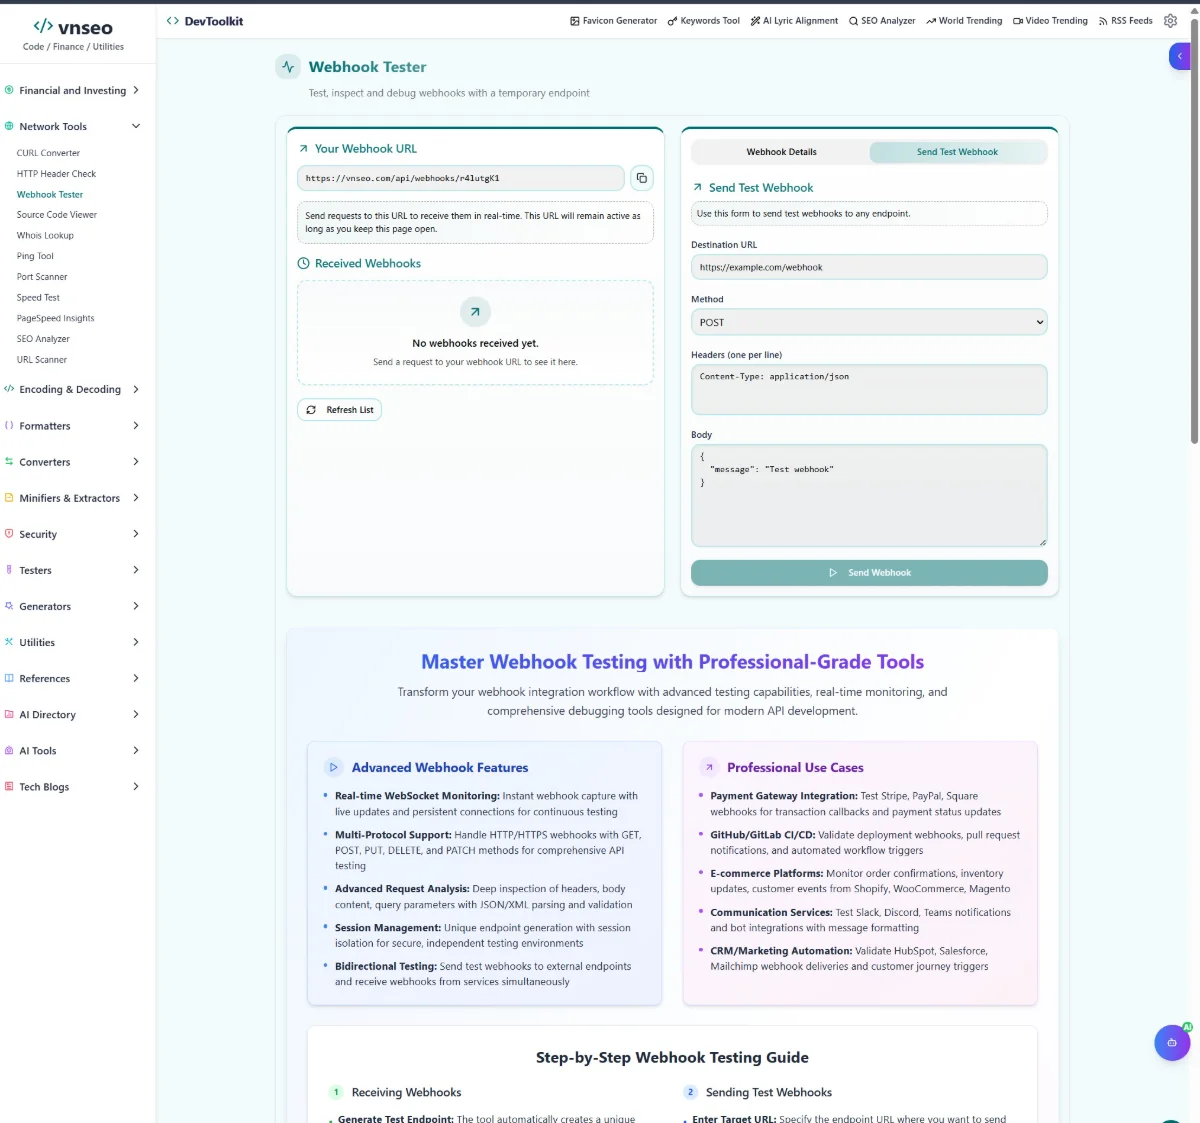The width and height of the screenshot is (1200, 1123).
Task: Open the Favicon Generator tool
Action: click(x=613, y=20)
